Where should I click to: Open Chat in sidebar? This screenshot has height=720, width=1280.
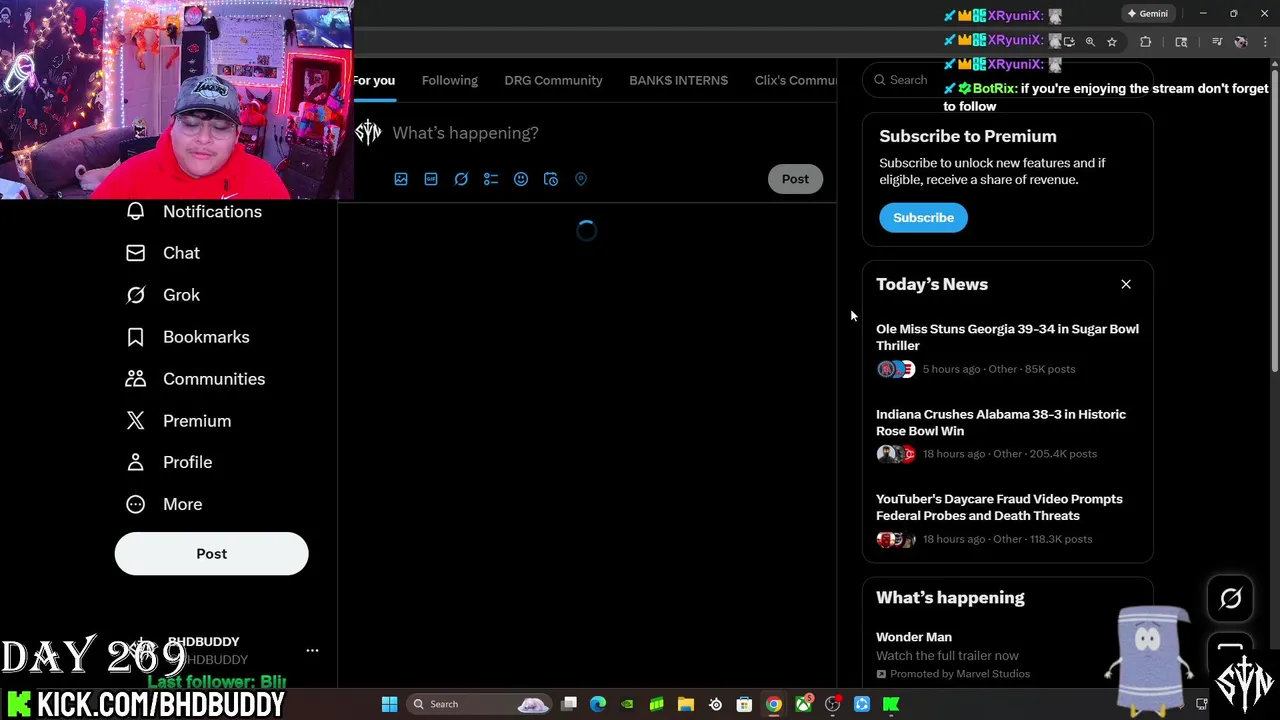pos(163,253)
